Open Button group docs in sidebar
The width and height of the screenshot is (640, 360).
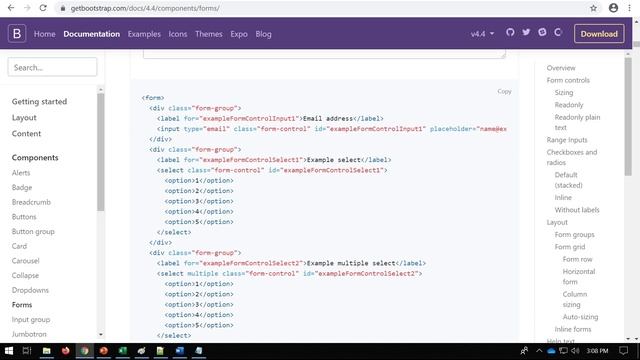pos(33,232)
